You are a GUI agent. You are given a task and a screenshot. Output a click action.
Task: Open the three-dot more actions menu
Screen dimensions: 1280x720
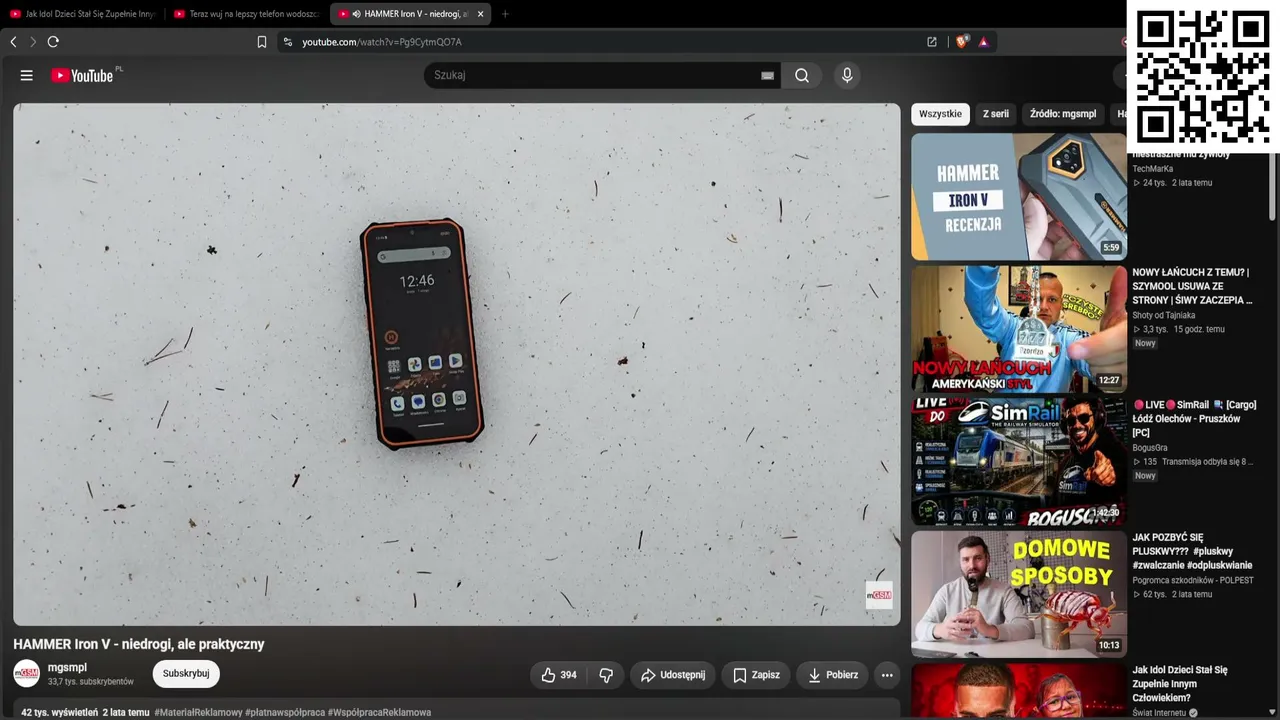coord(887,675)
